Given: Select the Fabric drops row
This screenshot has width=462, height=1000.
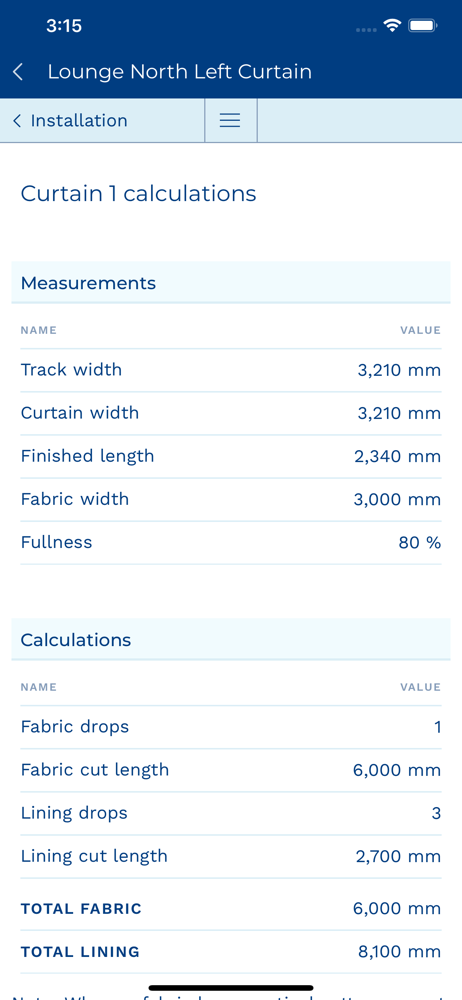Looking at the screenshot, I should (230, 727).
